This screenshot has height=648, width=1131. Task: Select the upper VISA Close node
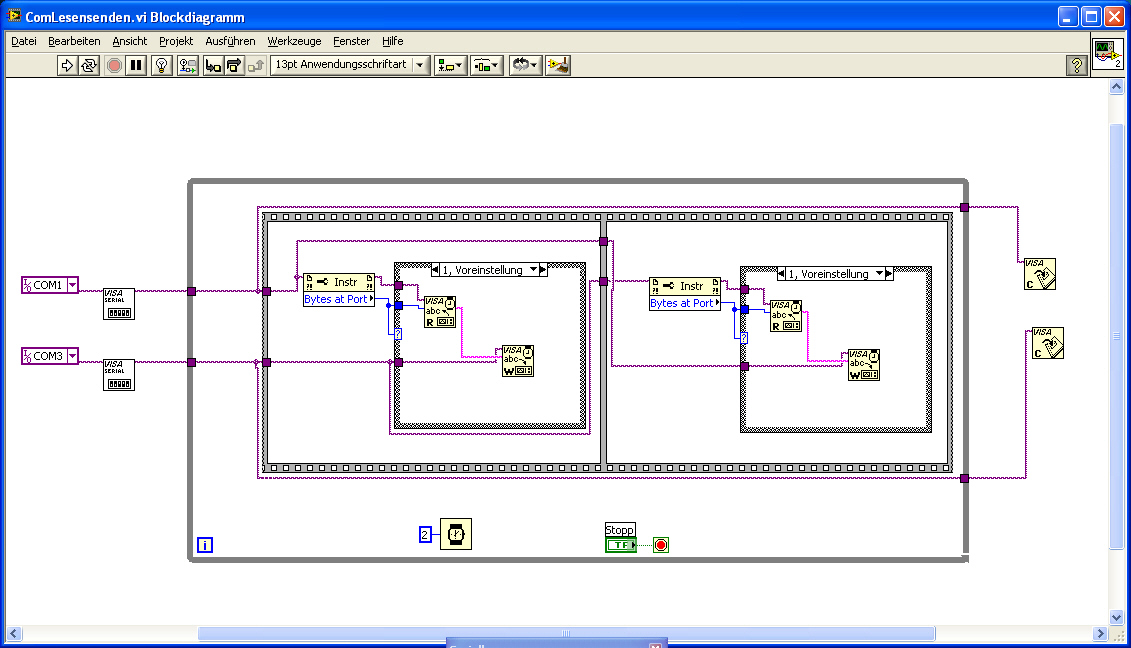point(1039,274)
